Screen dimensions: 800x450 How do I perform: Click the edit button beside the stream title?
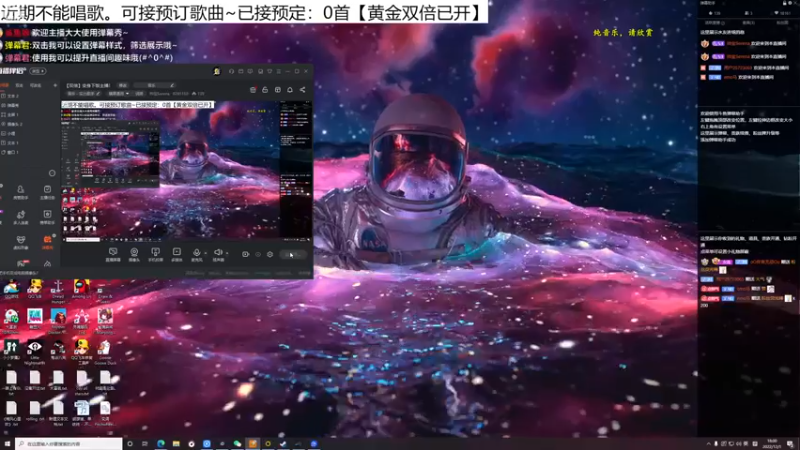[x=123, y=85]
